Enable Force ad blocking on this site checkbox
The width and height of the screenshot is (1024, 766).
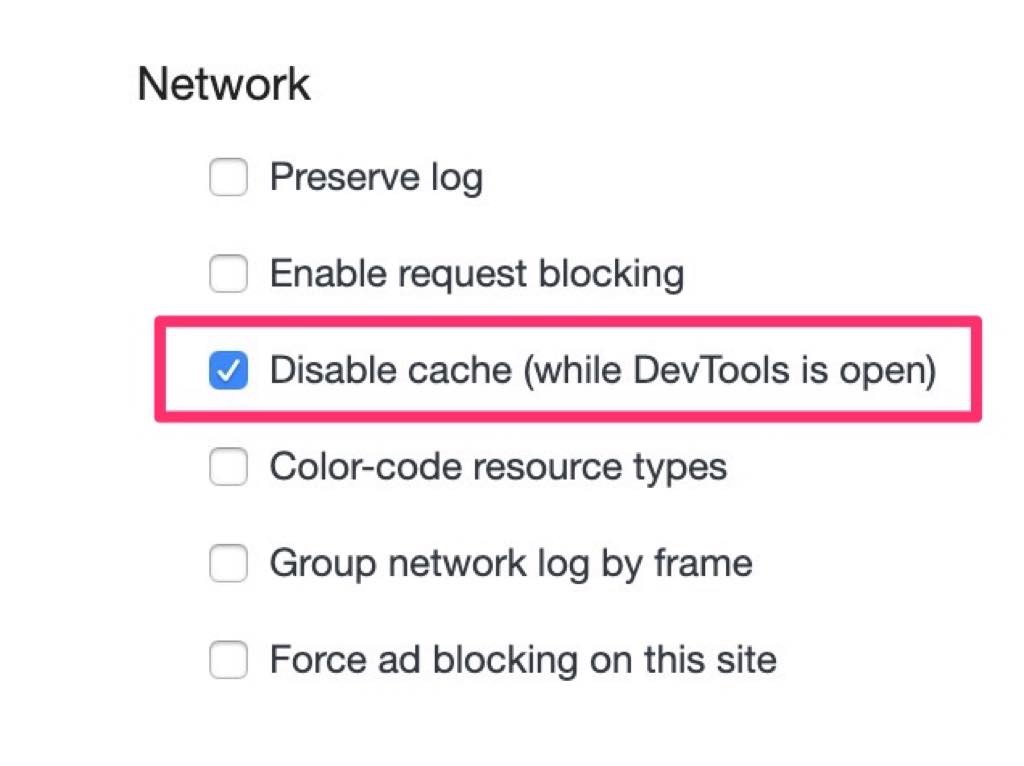[x=228, y=660]
